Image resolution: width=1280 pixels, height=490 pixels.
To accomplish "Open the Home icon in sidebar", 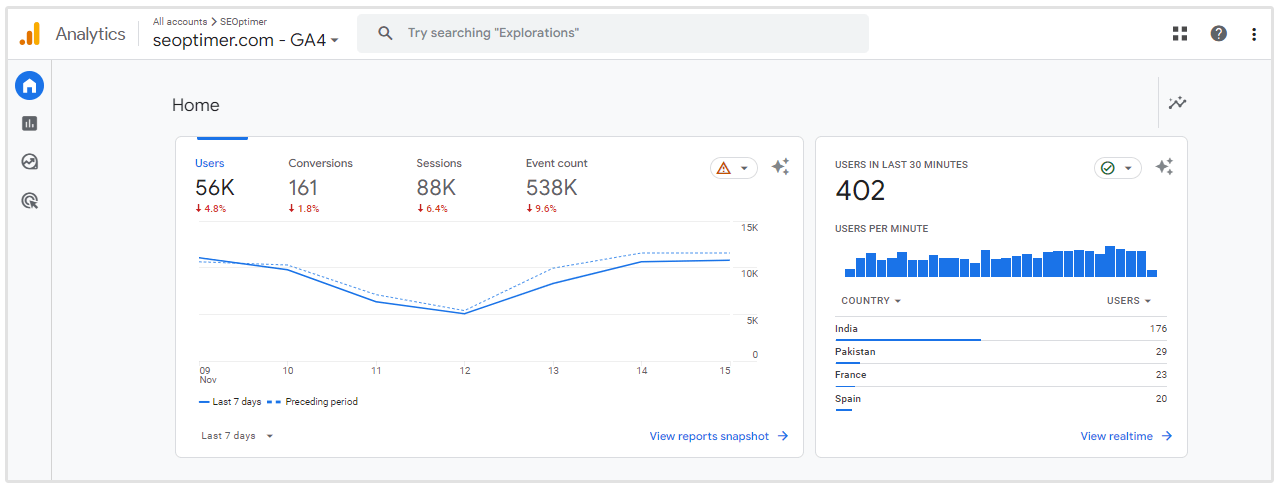I will [29, 86].
